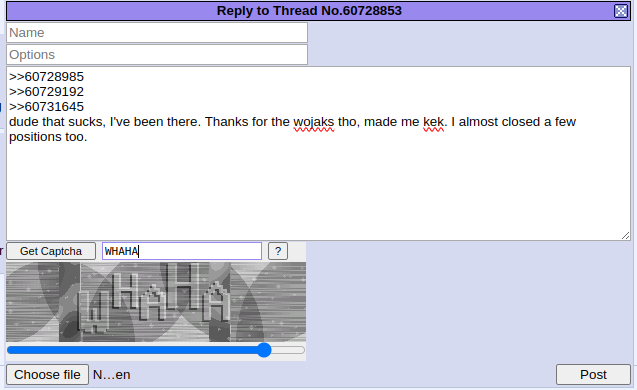Place cursor on the underlined word wojaks
This screenshot has height=390, width=637.
tap(314, 122)
